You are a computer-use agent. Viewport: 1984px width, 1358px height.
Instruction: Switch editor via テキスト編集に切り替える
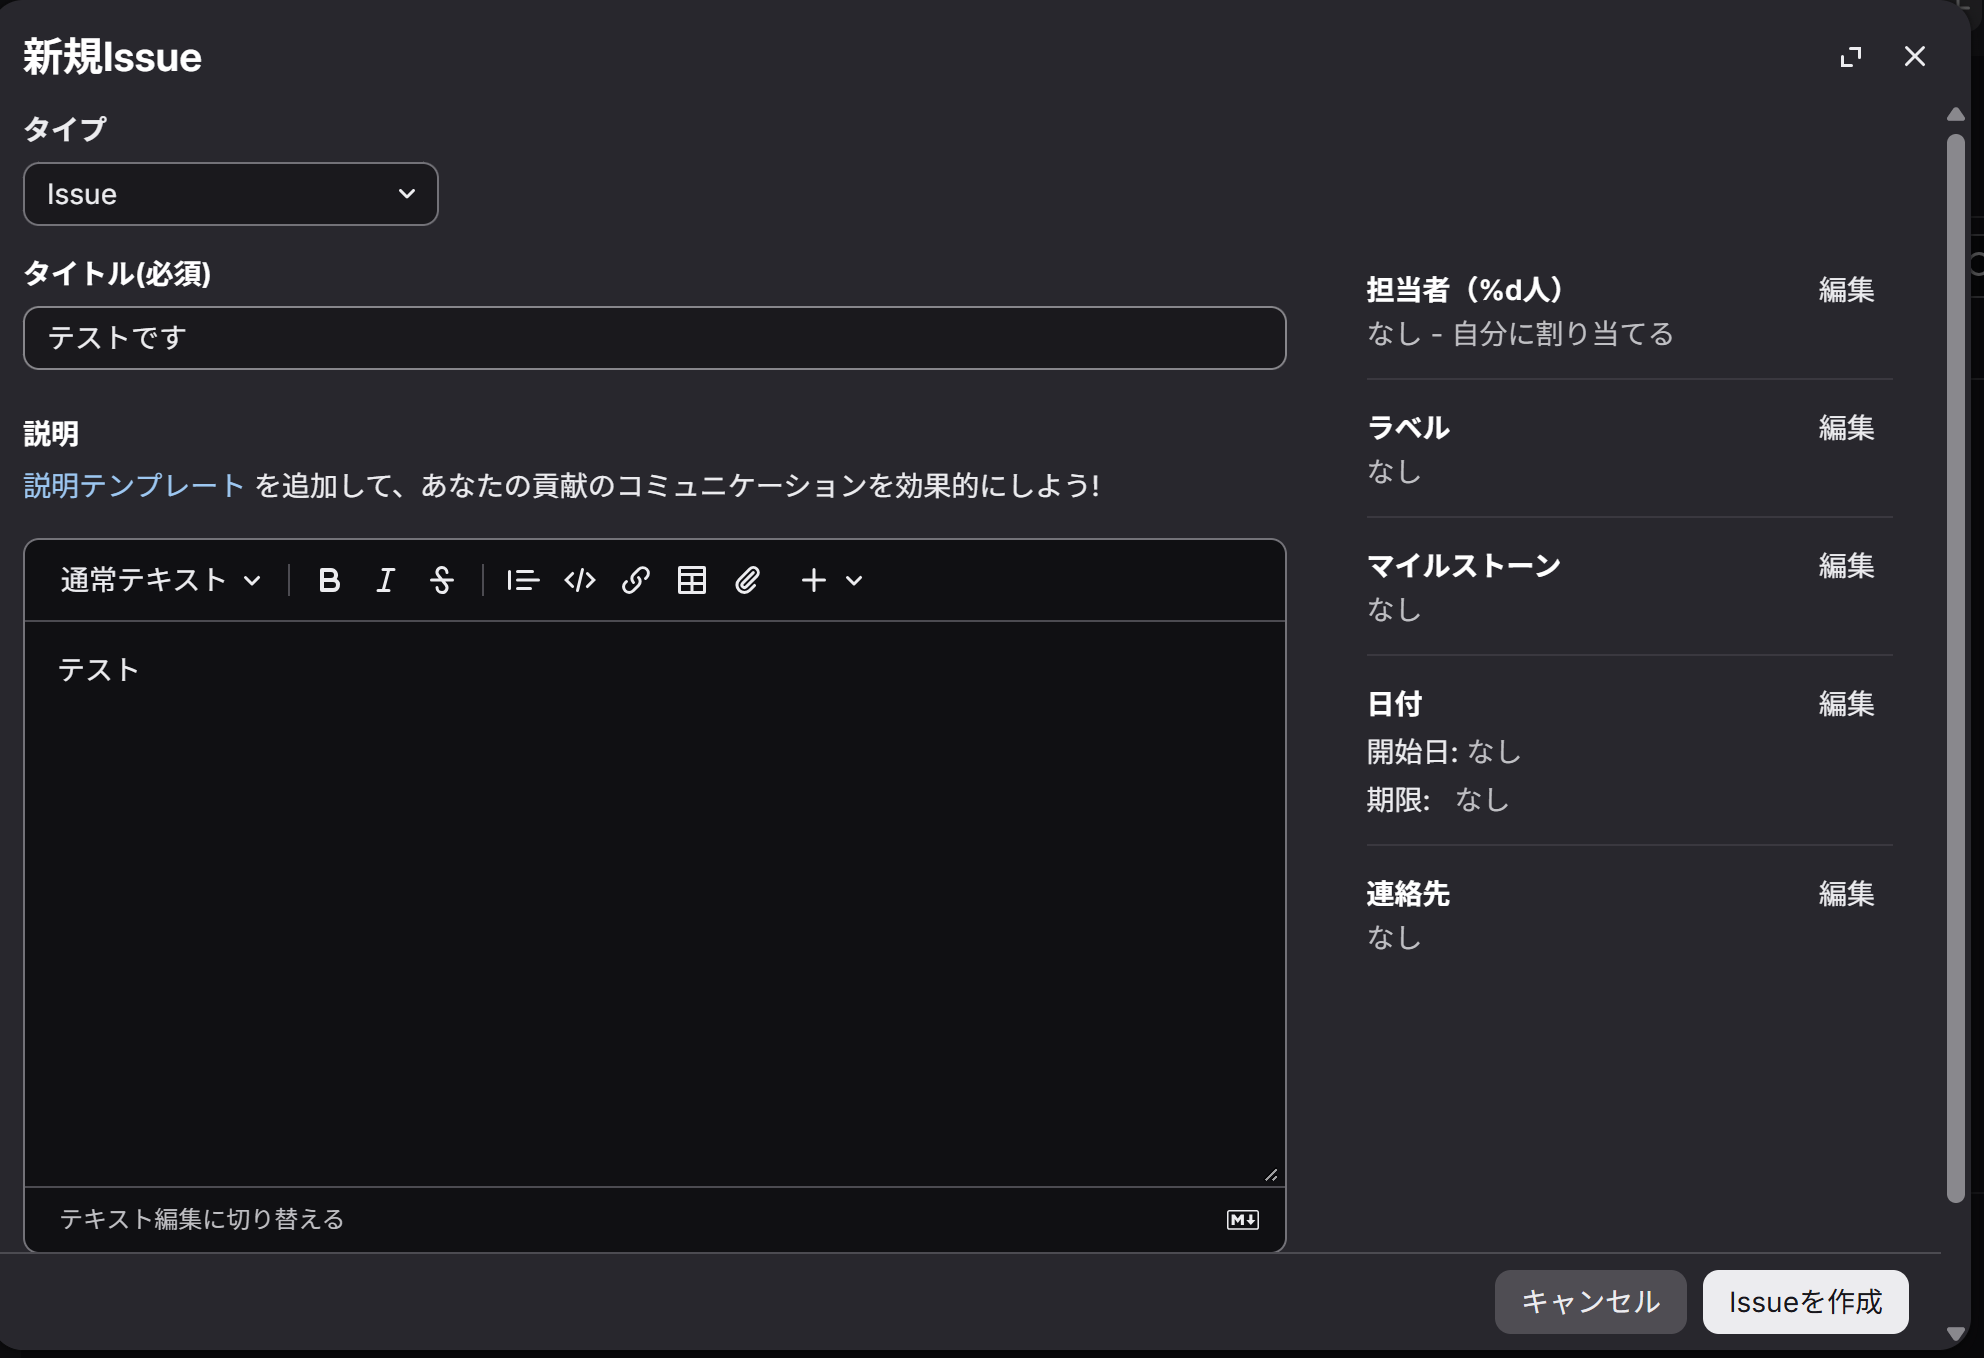point(202,1219)
